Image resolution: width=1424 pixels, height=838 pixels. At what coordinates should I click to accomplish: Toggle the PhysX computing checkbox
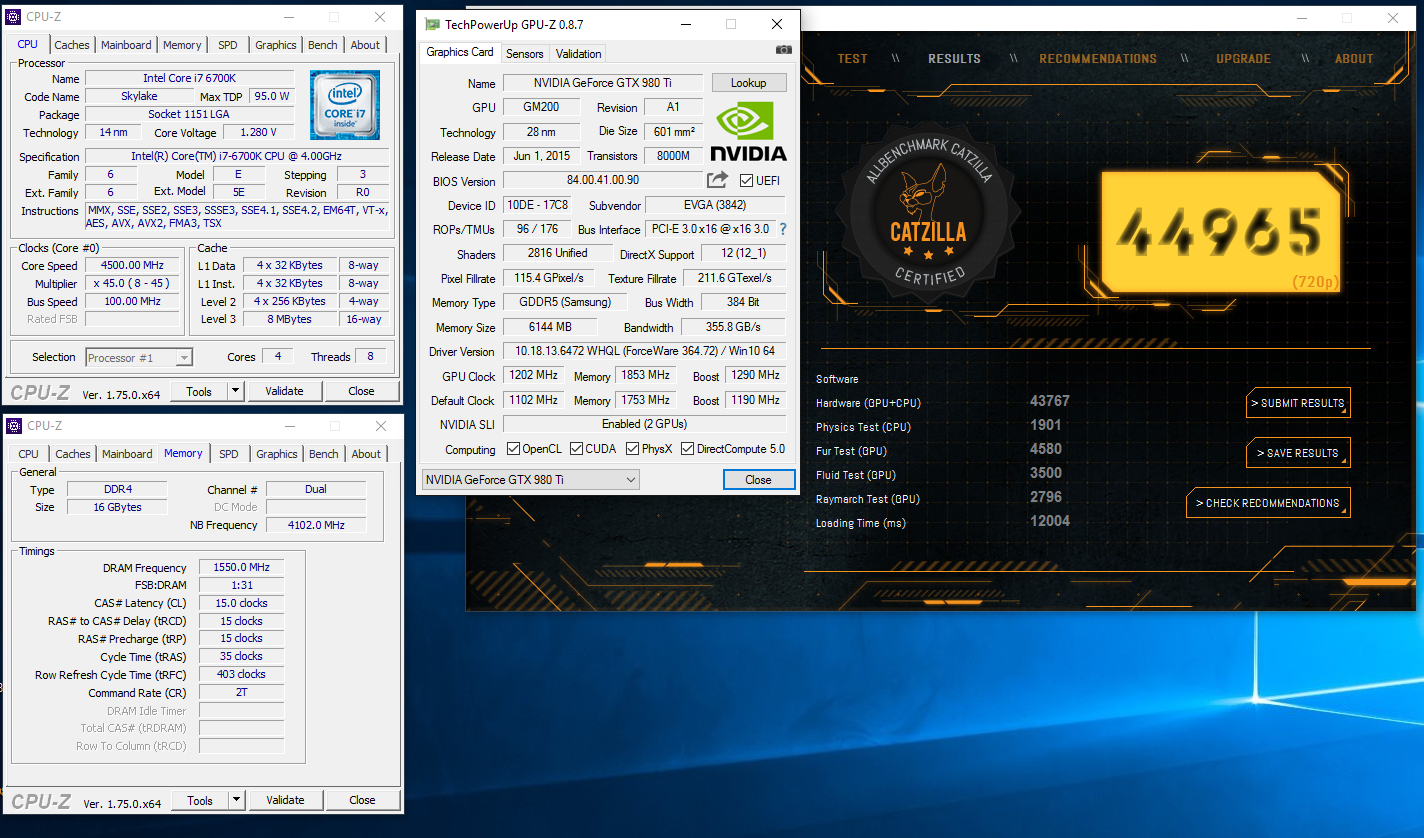(632, 449)
